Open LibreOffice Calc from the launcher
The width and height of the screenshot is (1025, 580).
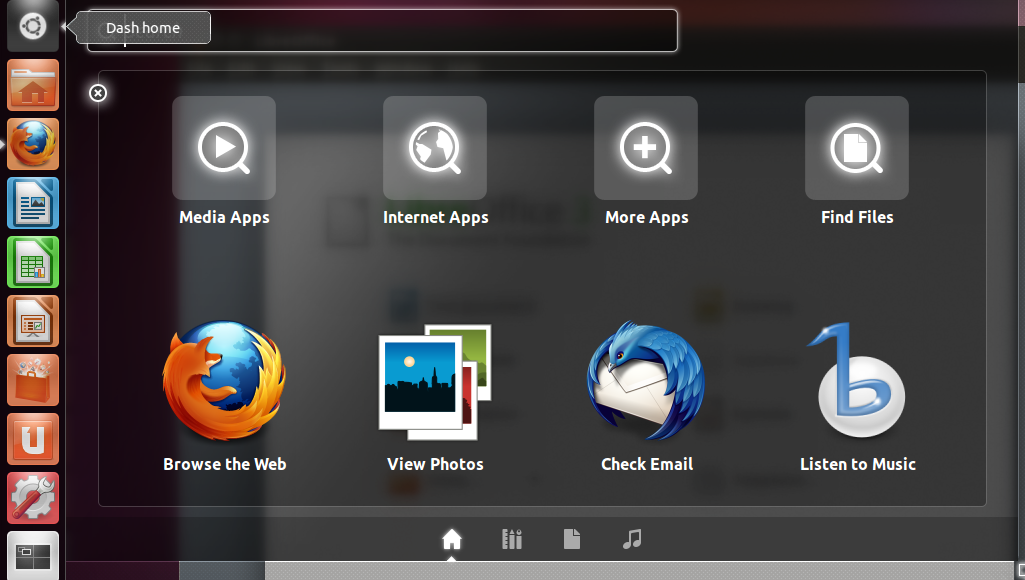click(x=33, y=263)
